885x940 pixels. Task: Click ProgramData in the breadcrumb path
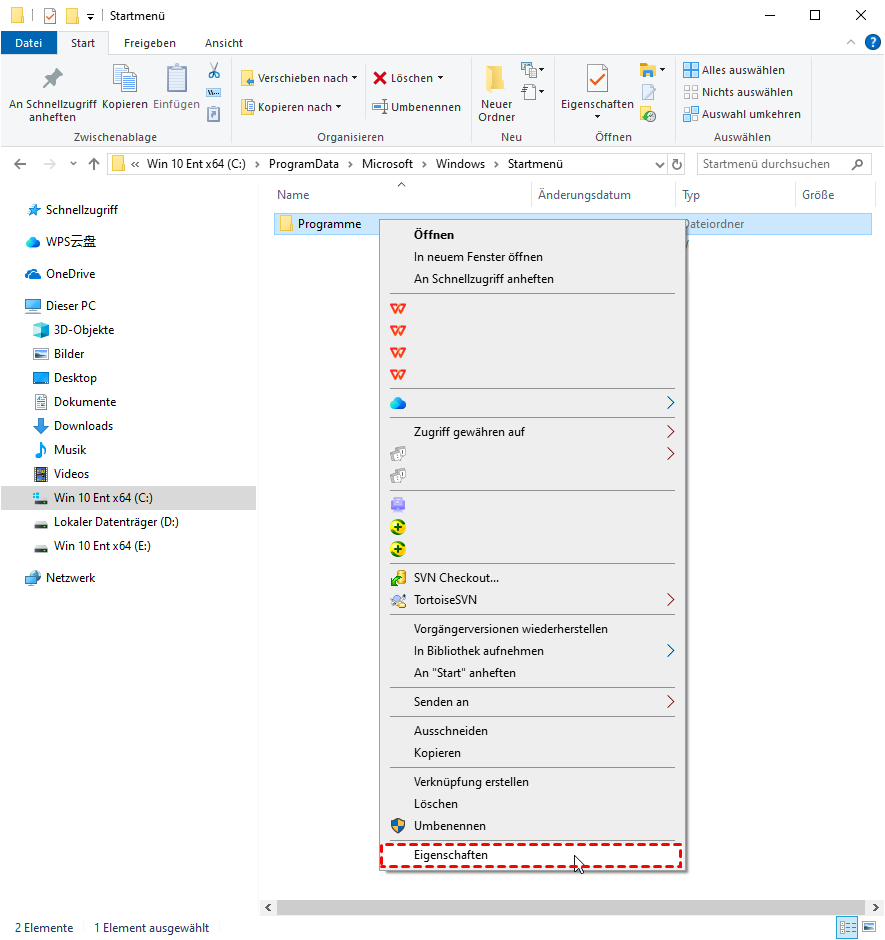click(303, 164)
